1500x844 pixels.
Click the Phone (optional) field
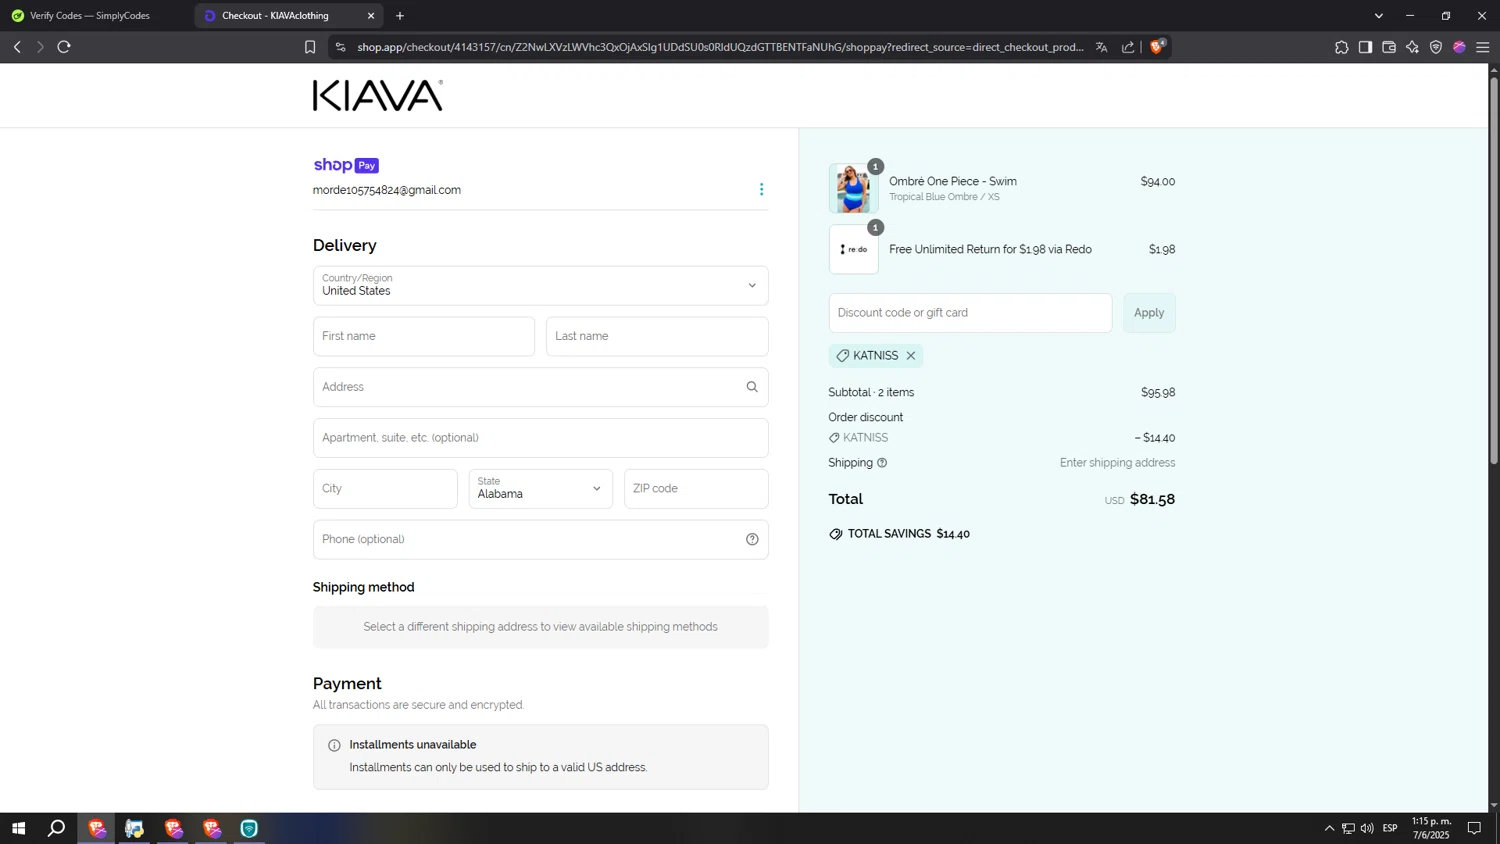(x=541, y=540)
